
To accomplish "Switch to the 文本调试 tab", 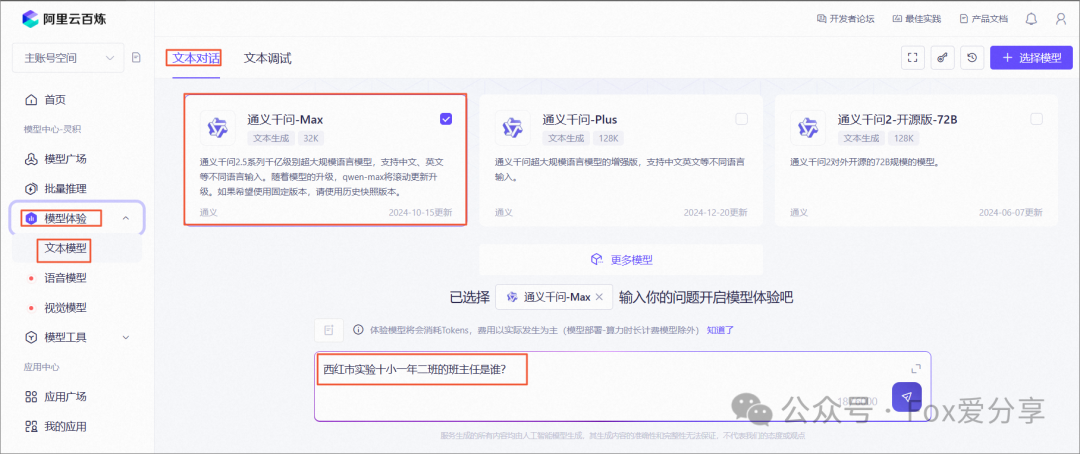I will pyautogui.click(x=267, y=59).
